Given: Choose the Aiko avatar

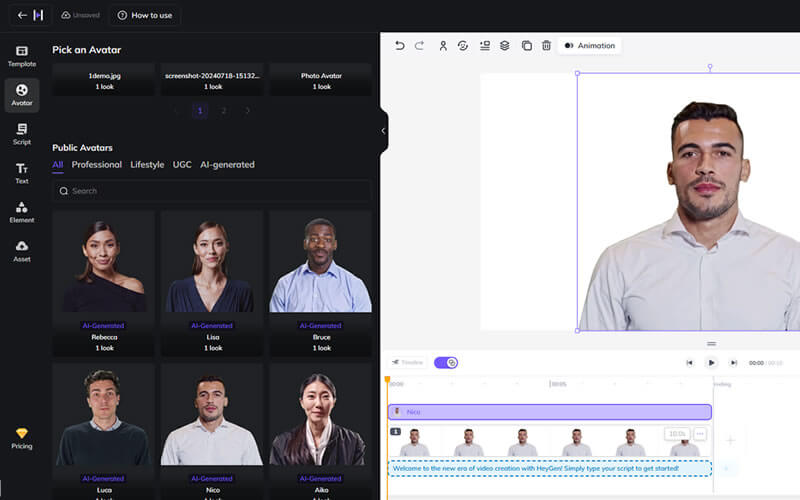Looking at the screenshot, I should pos(321,432).
